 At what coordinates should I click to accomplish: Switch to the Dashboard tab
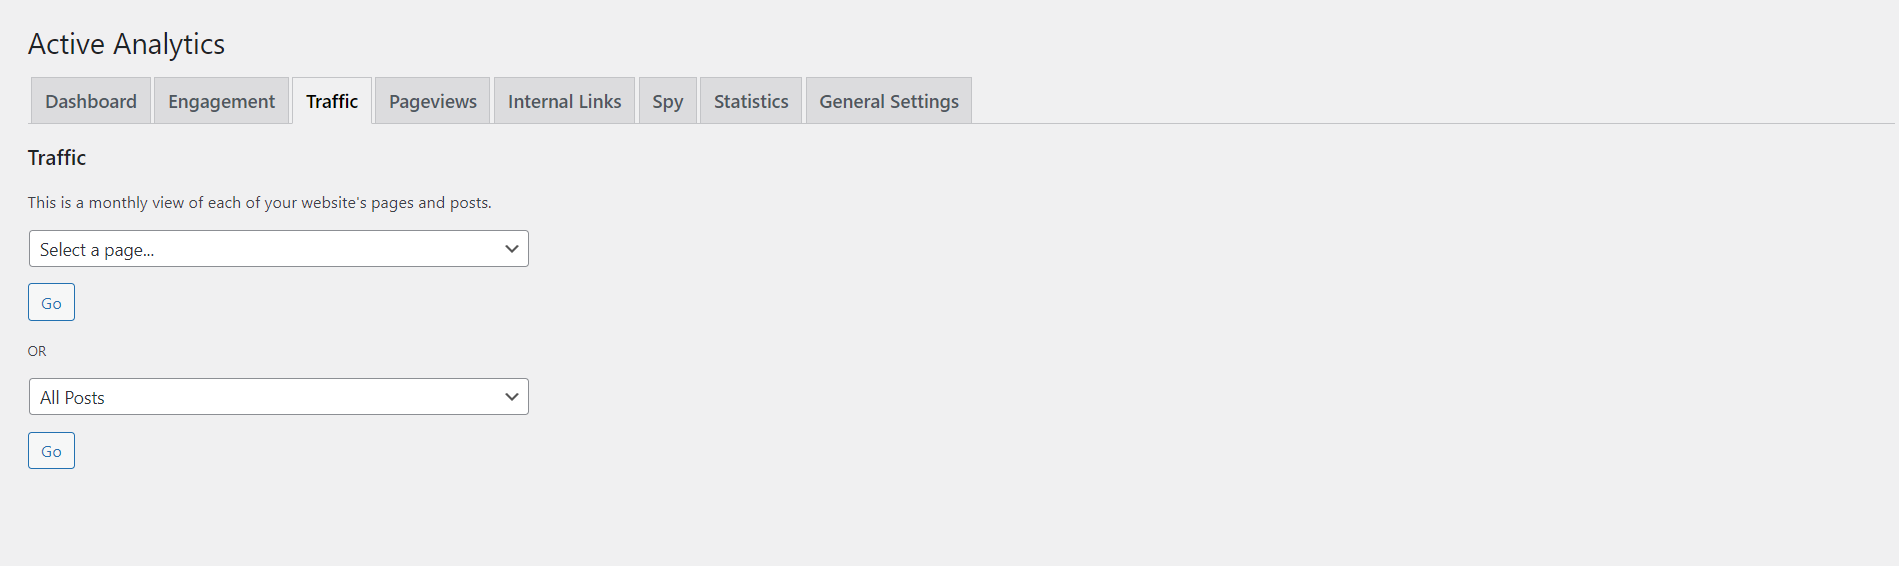tap(91, 101)
